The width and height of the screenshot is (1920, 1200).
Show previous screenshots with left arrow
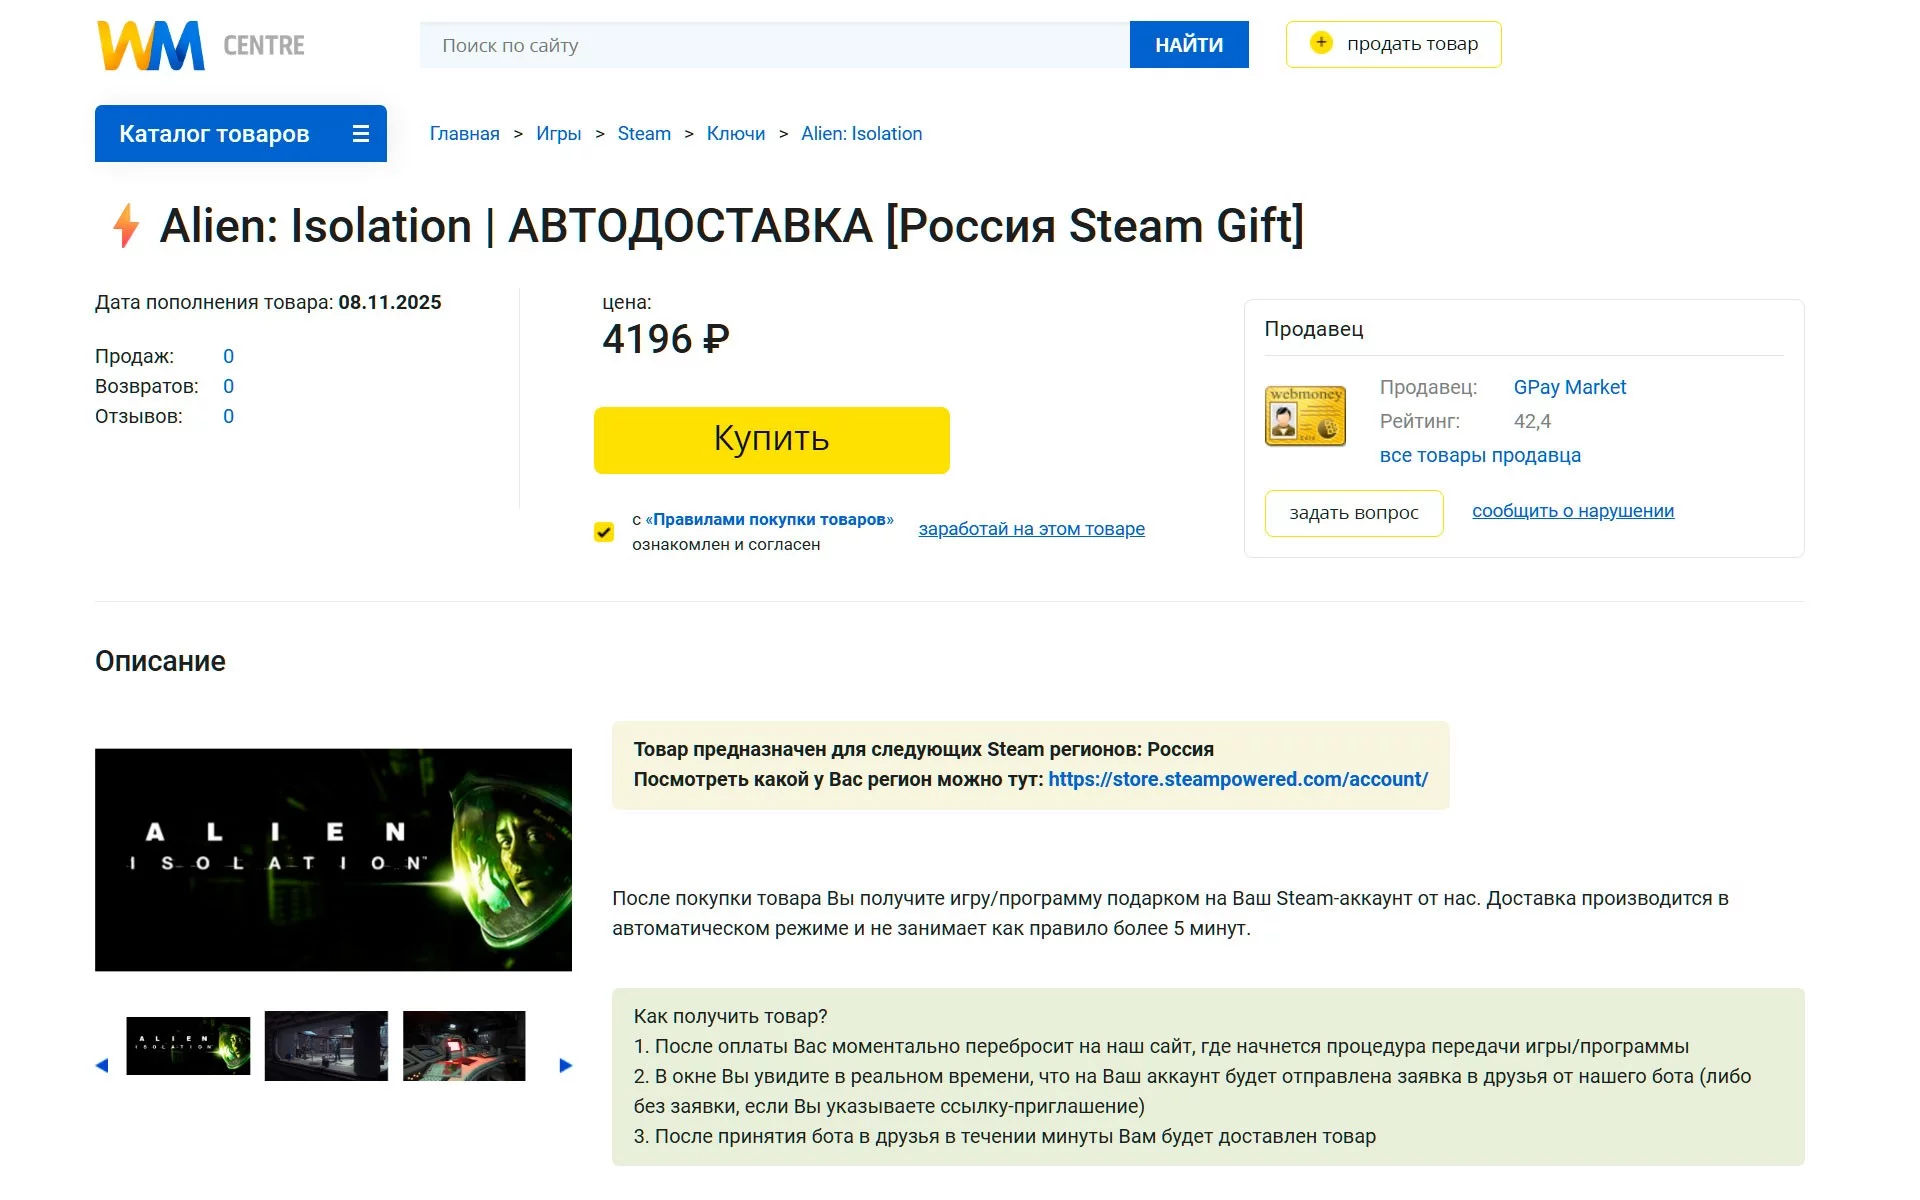pyautogui.click(x=102, y=1065)
